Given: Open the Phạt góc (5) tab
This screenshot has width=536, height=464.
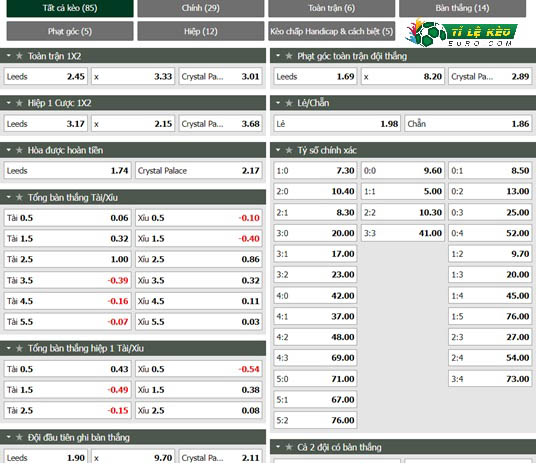Looking at the screenshot, I should [70, 31].
